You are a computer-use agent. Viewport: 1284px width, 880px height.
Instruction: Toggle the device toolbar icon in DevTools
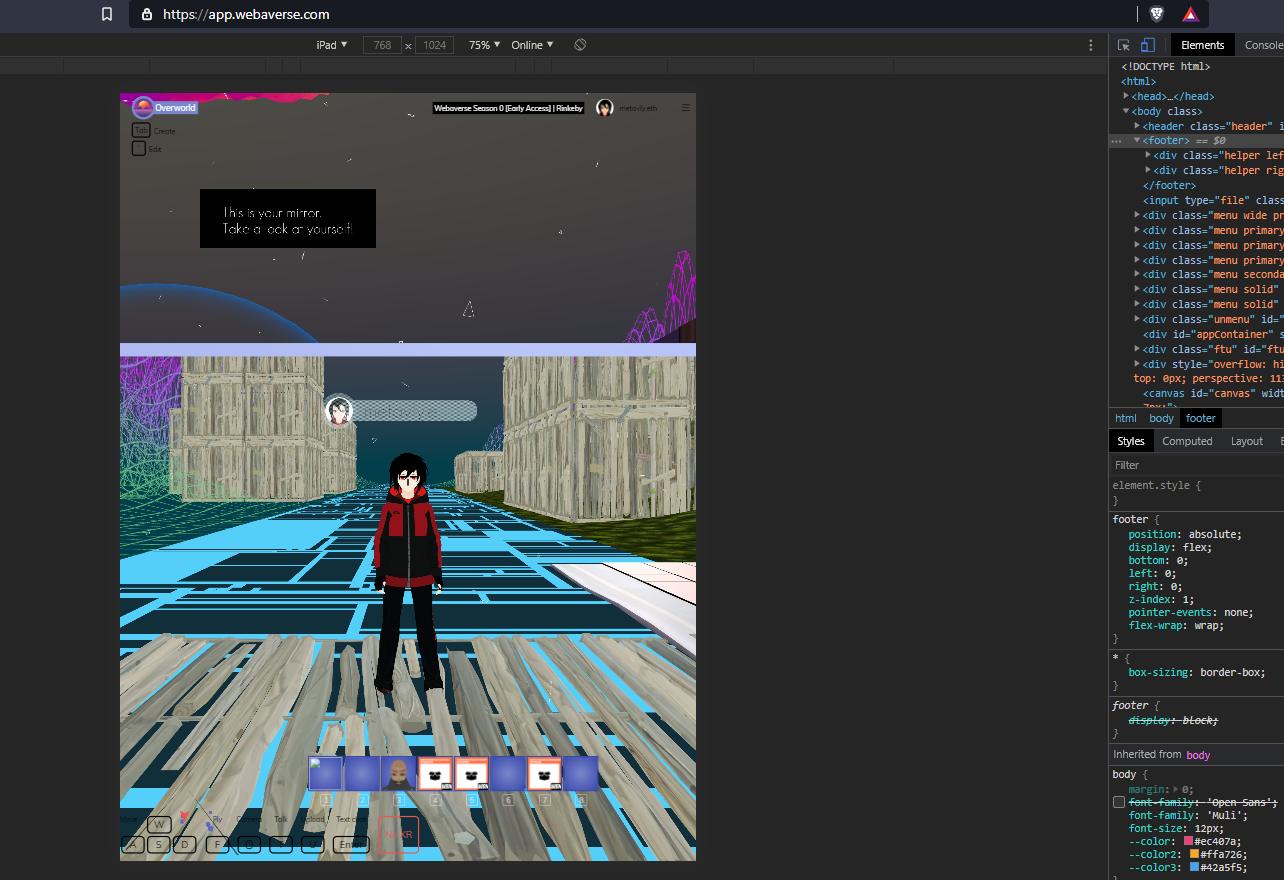tap(1147, 45)
